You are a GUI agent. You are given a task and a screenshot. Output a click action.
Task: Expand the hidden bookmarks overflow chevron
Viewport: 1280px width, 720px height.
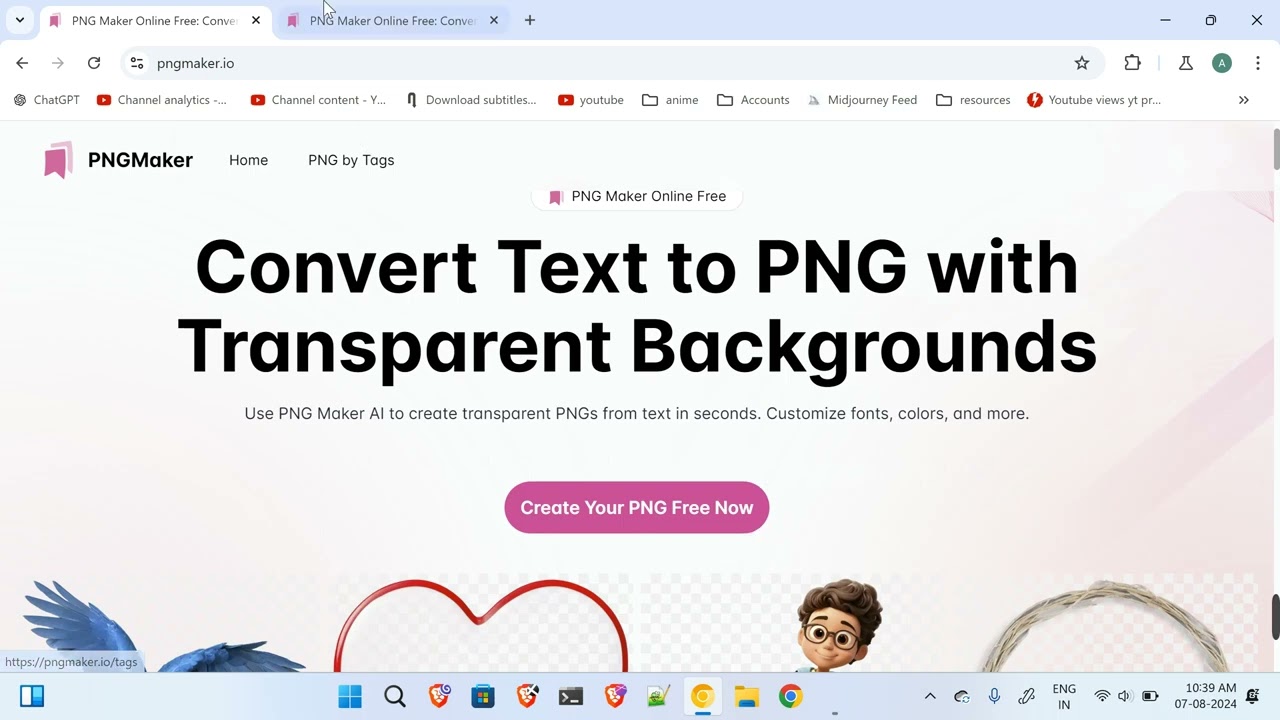tap(1244, 99)
